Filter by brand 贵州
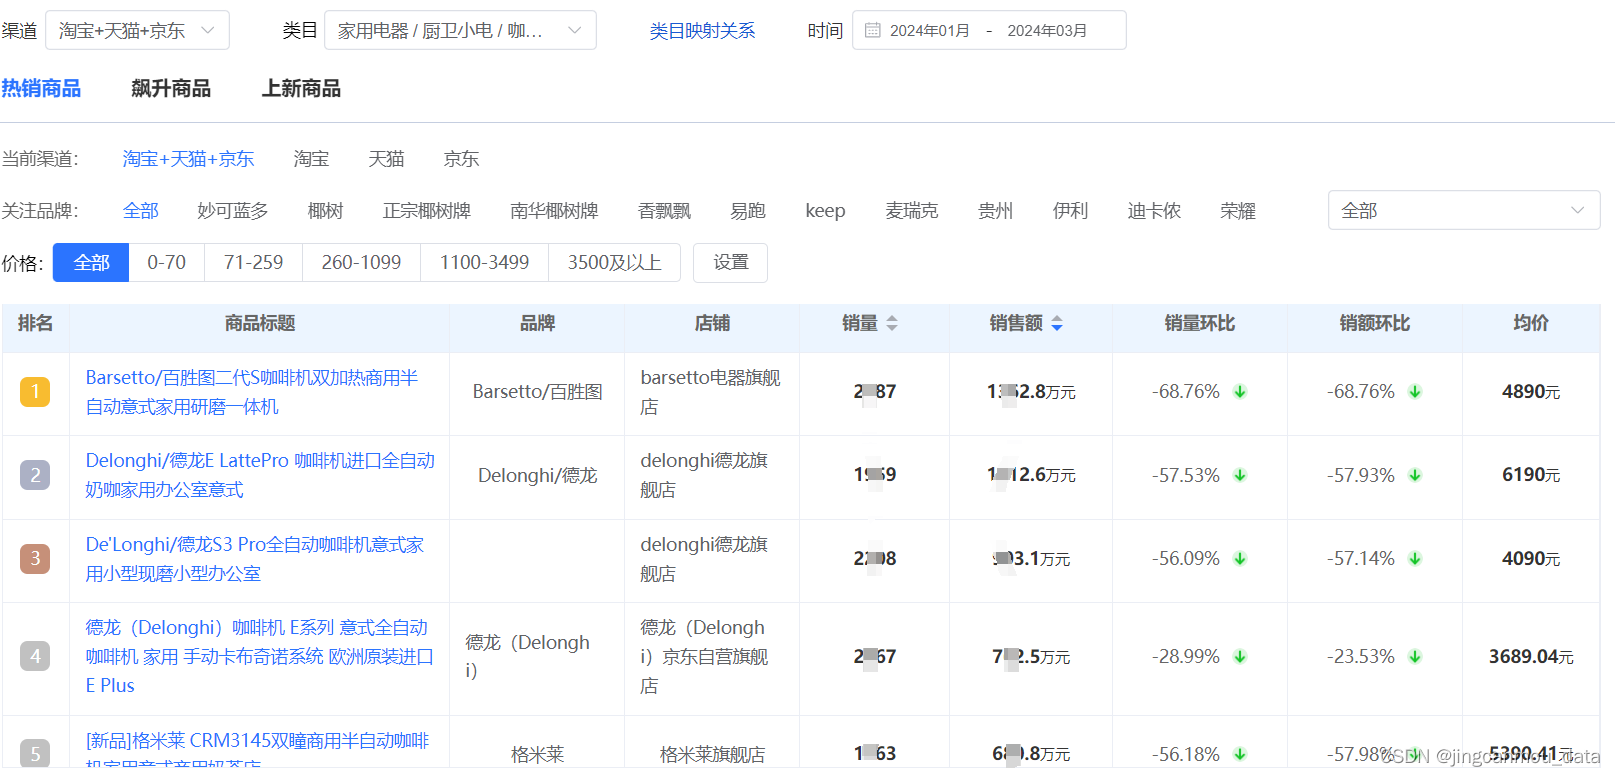This screenshot has height=776, width=1615. (x=995, y=211)
